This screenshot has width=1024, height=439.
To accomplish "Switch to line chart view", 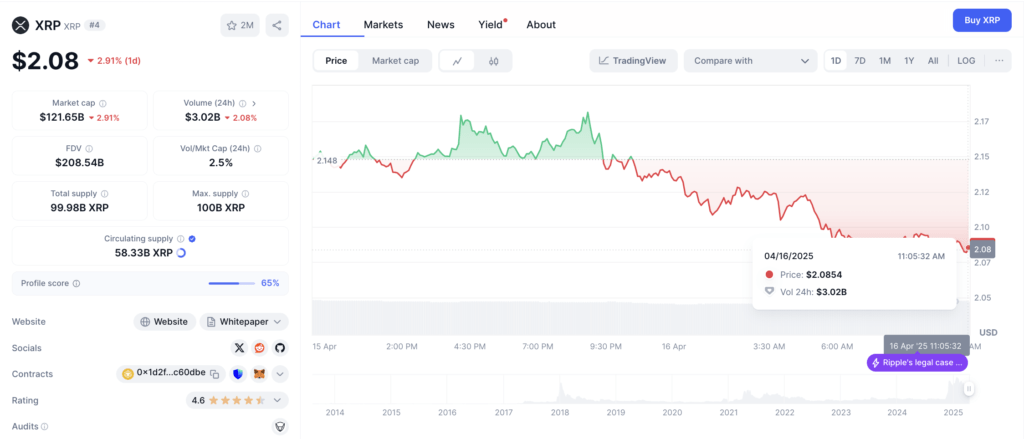I will 458,61.
